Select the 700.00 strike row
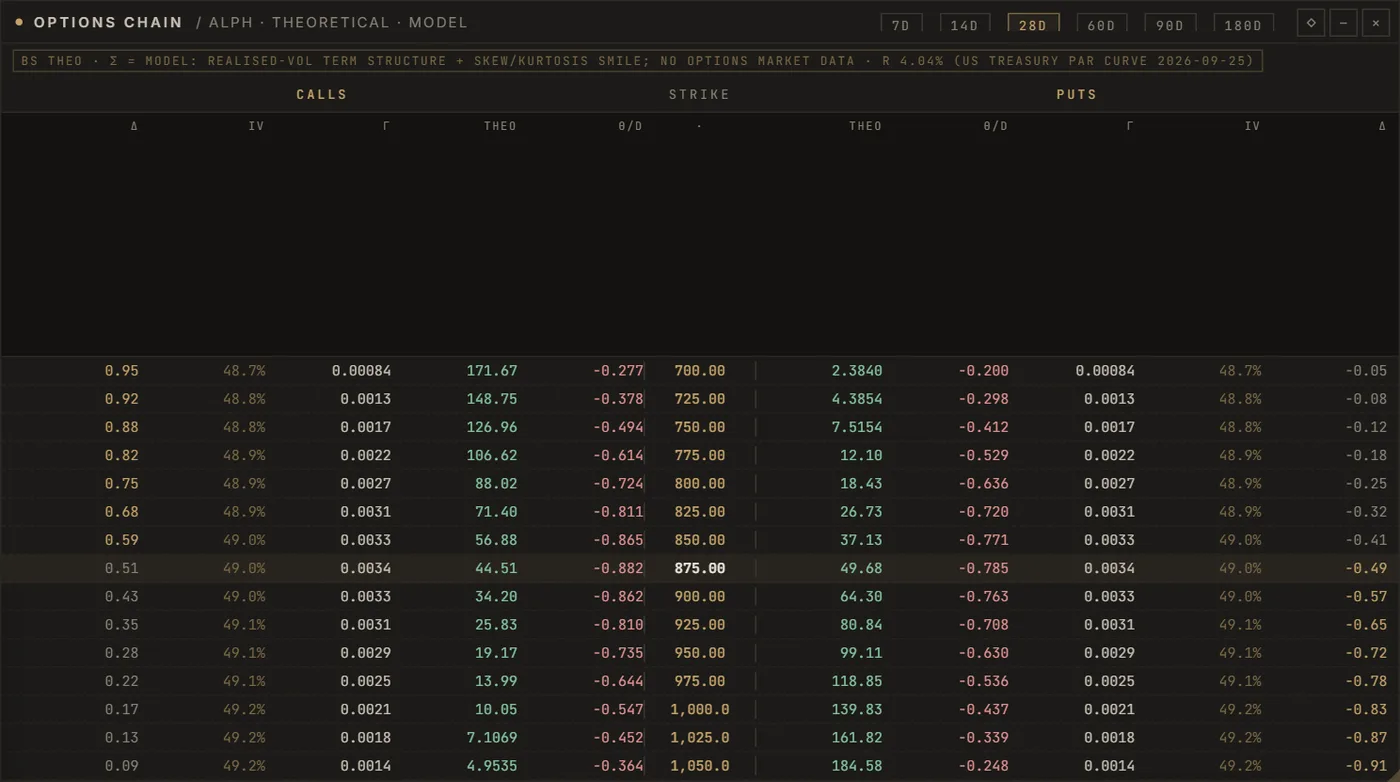 [x=700, y=371]
